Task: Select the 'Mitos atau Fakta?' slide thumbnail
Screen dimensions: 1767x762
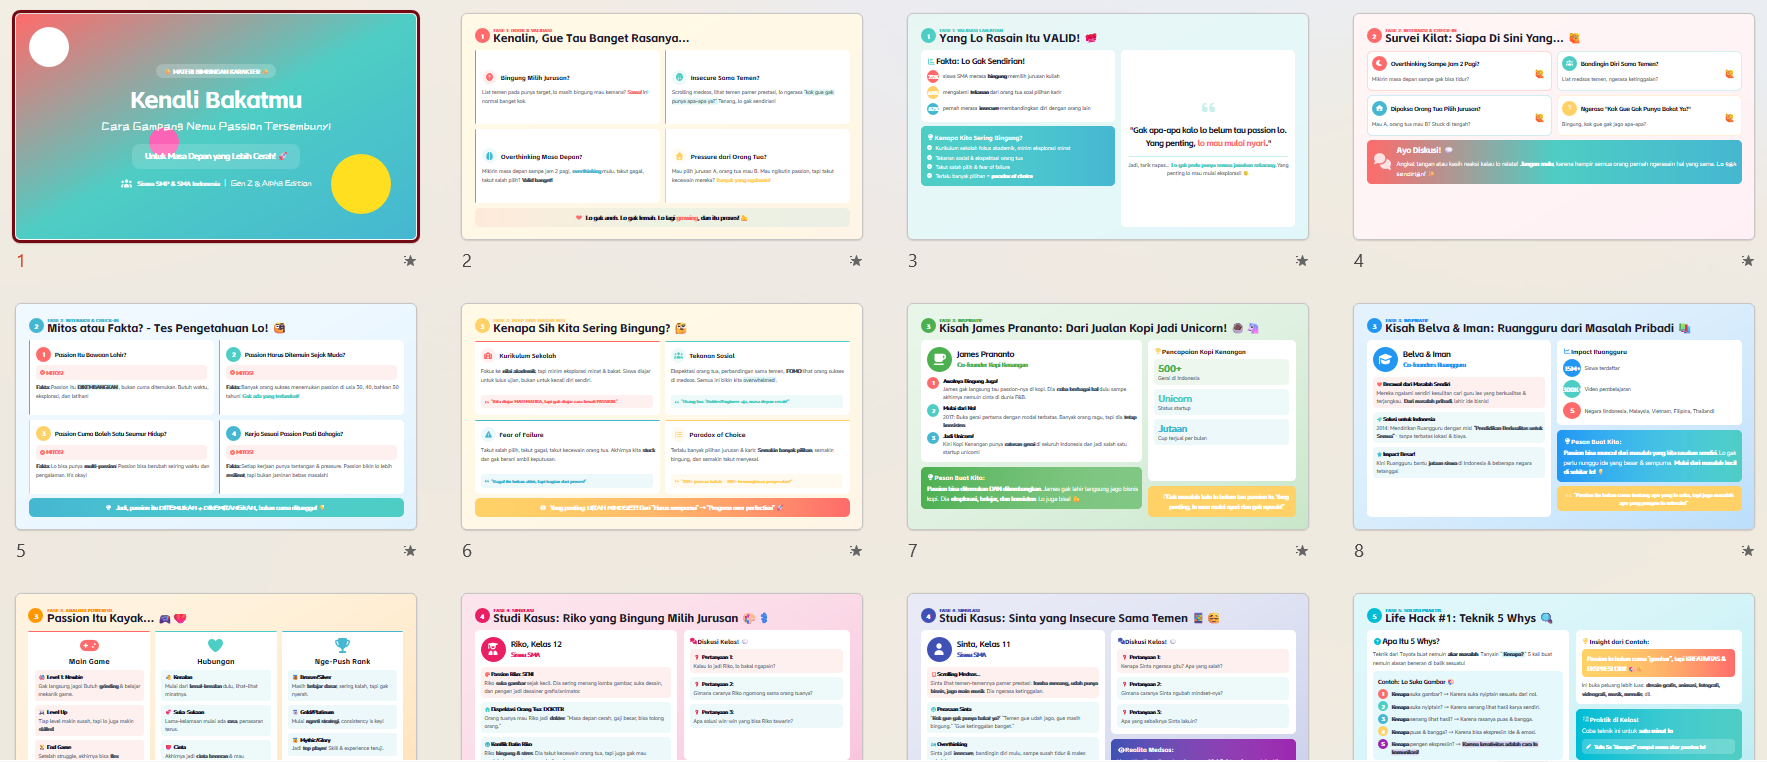Action: pyautogui.click(x=216, y=417)
